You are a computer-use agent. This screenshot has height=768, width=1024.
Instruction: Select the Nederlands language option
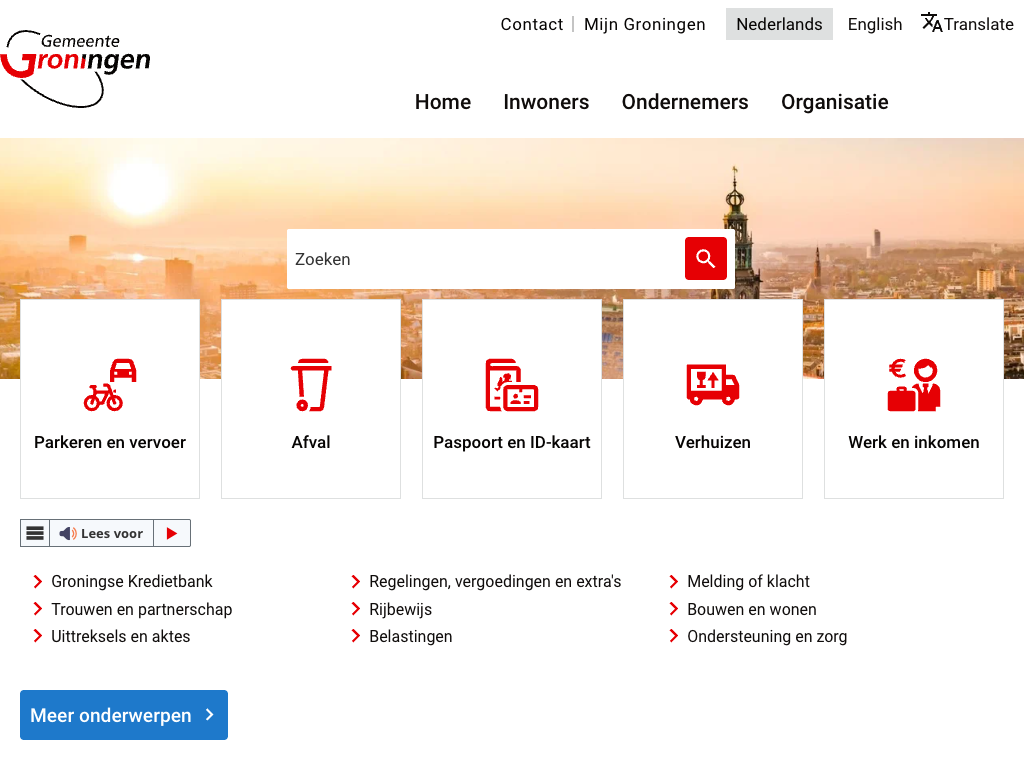click(x=779, y=24)
